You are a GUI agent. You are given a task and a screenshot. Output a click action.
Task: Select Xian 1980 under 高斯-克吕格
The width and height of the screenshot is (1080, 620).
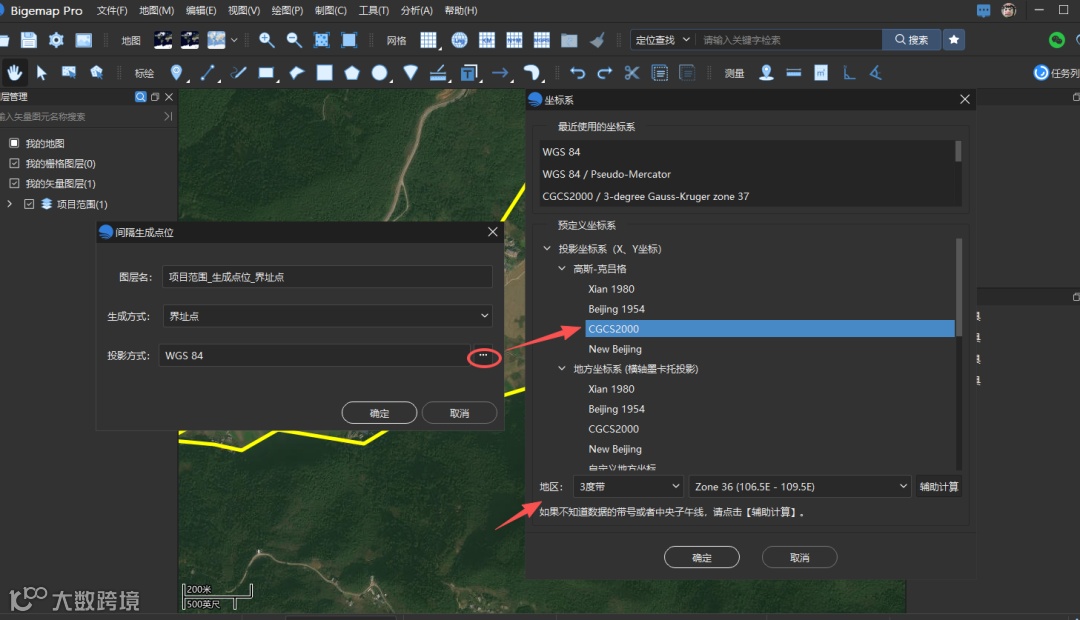click(x=611, y=289)
